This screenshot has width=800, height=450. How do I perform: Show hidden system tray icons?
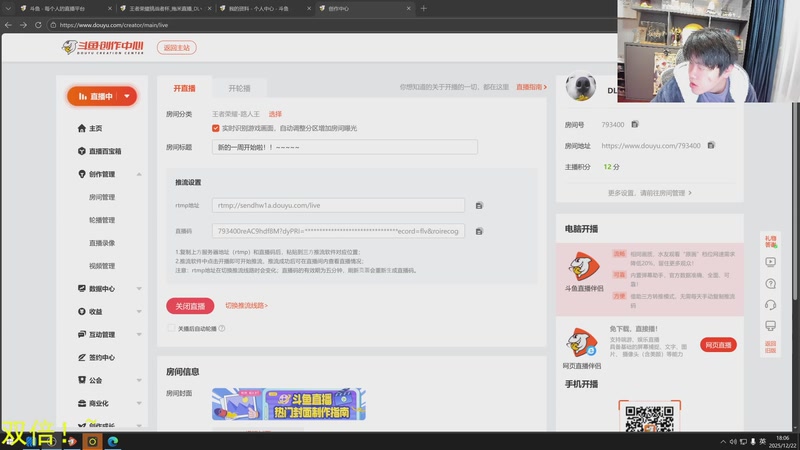(x=723, y=441)
